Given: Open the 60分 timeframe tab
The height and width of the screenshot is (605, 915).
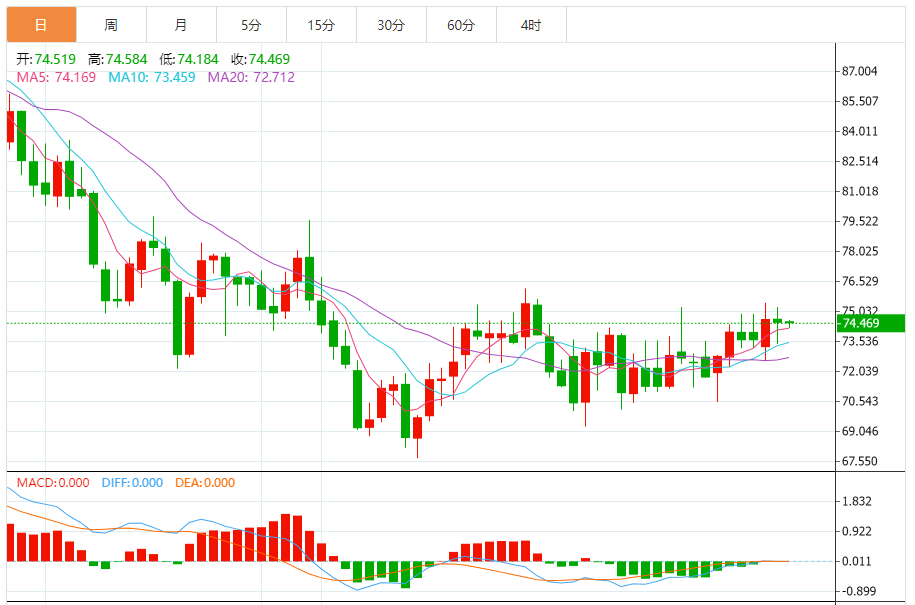Looking at the screenshot, I should [462, 25].
